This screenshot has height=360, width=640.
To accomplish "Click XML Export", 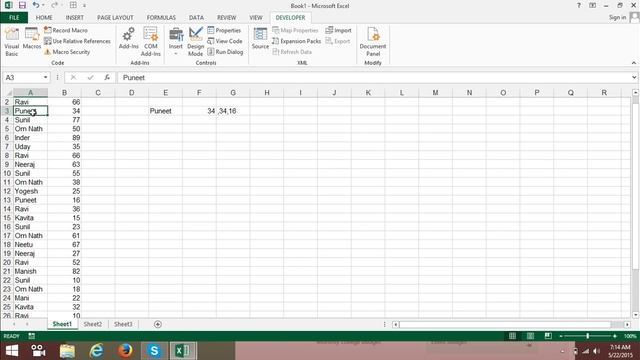I will (338, 41).
